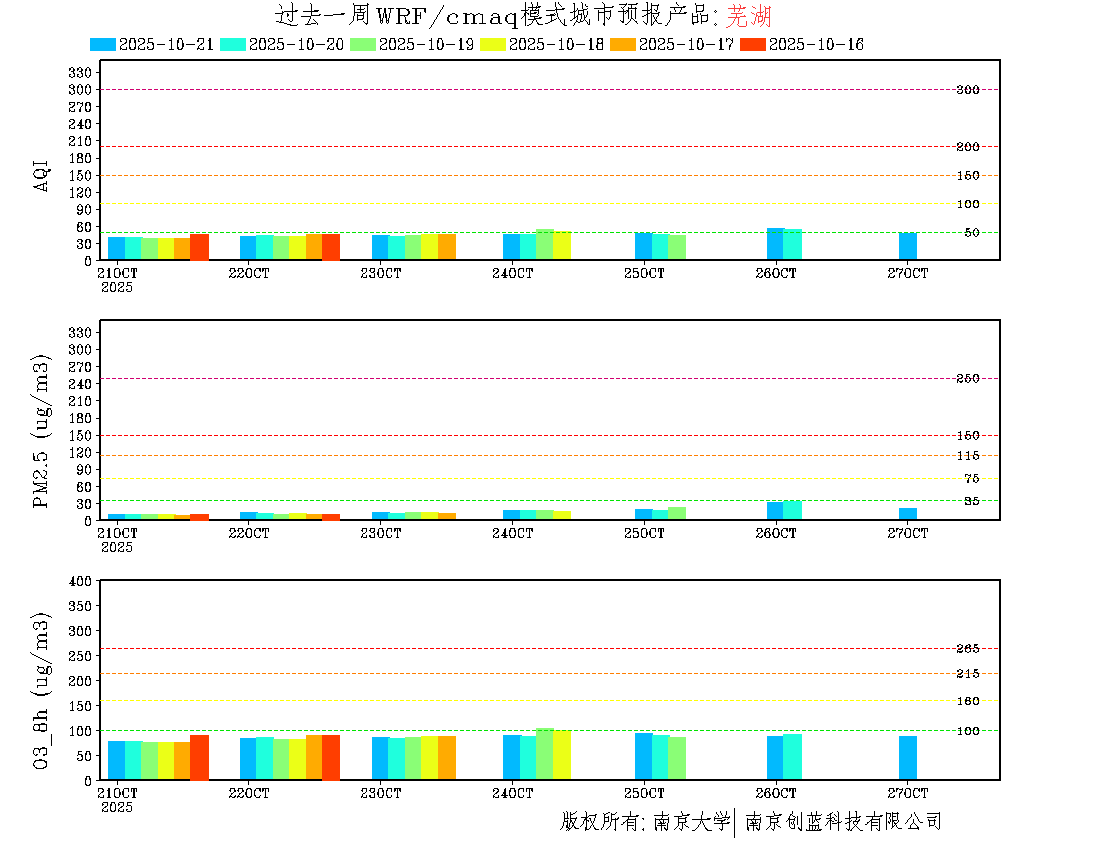This screenshot has width=1100, height=850.
Task: Click the 265 threshold label in O3_8h chart
Action: point(967,649)
